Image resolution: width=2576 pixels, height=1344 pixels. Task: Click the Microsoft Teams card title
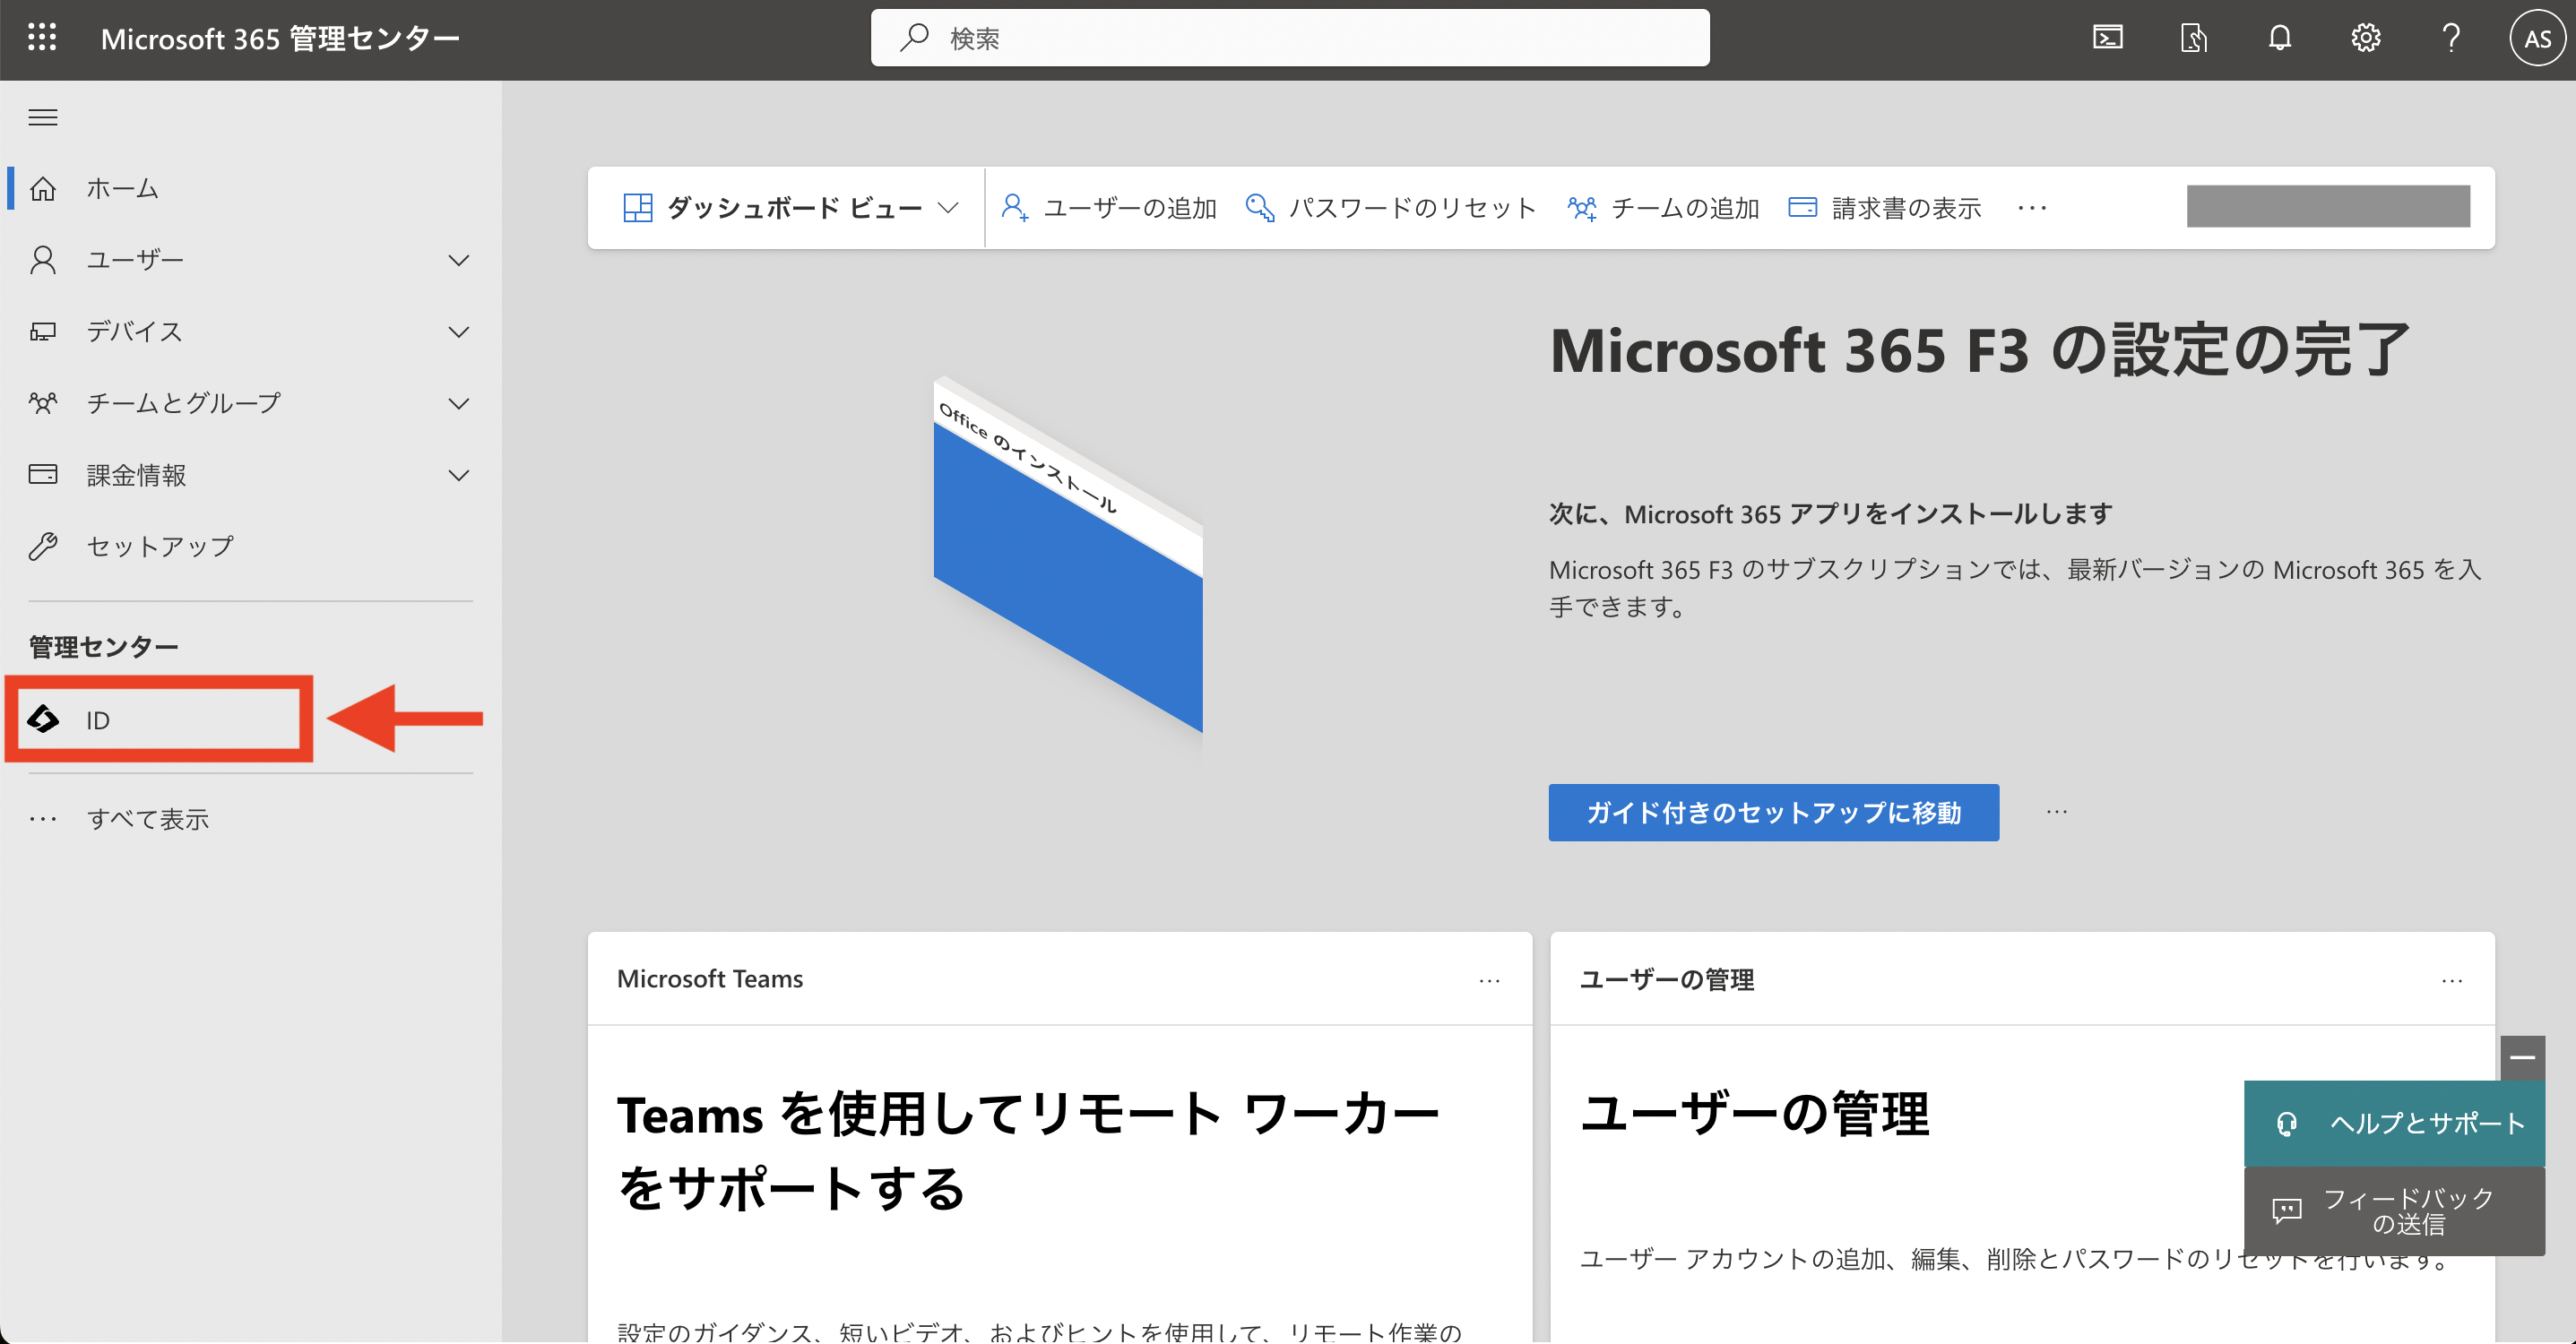tap(710, 979)
